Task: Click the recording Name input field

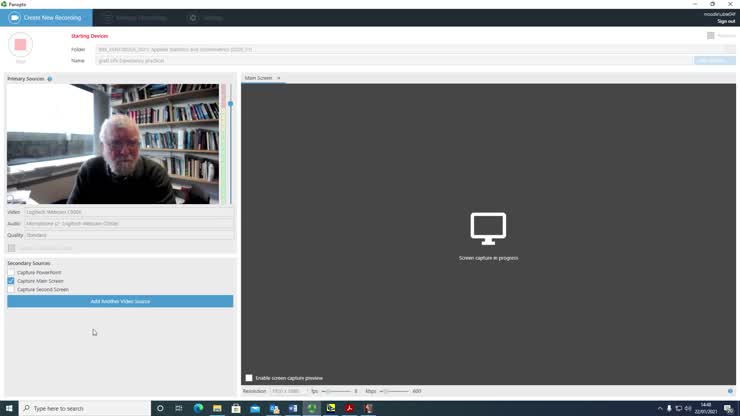Action: click(394, 60)
